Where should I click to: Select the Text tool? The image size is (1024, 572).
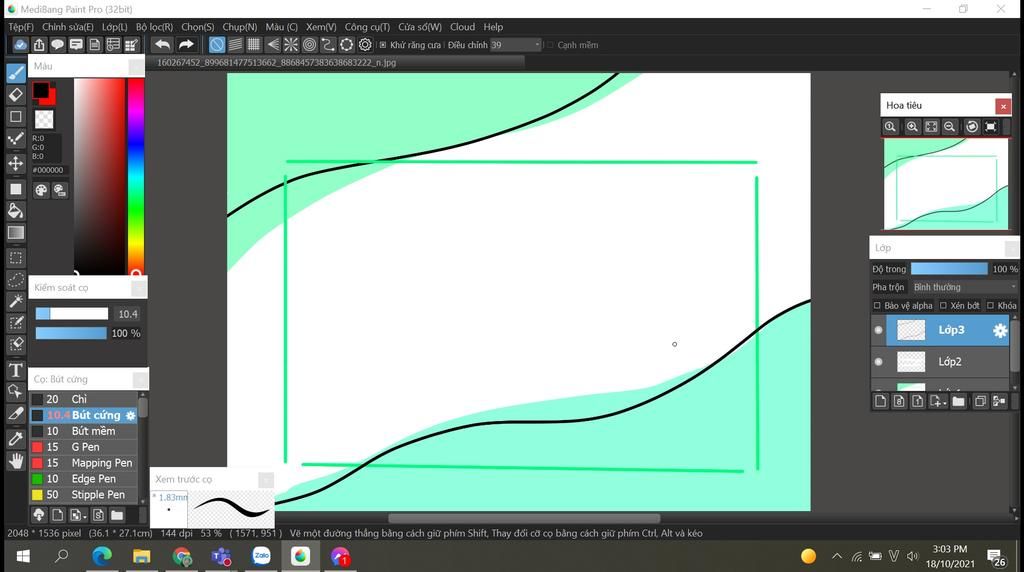click(x=16, y=370)
